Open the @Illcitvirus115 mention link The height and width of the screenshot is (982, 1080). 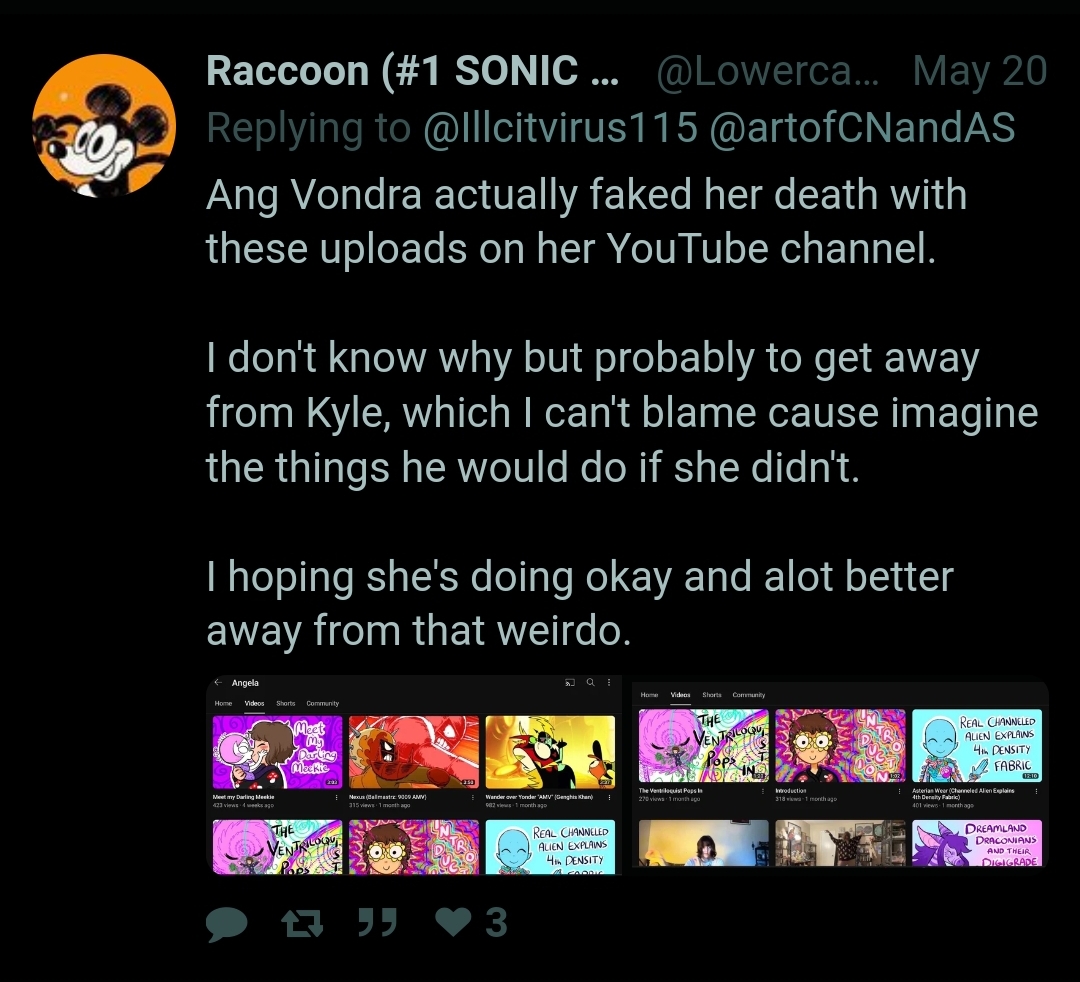(560, 127)
